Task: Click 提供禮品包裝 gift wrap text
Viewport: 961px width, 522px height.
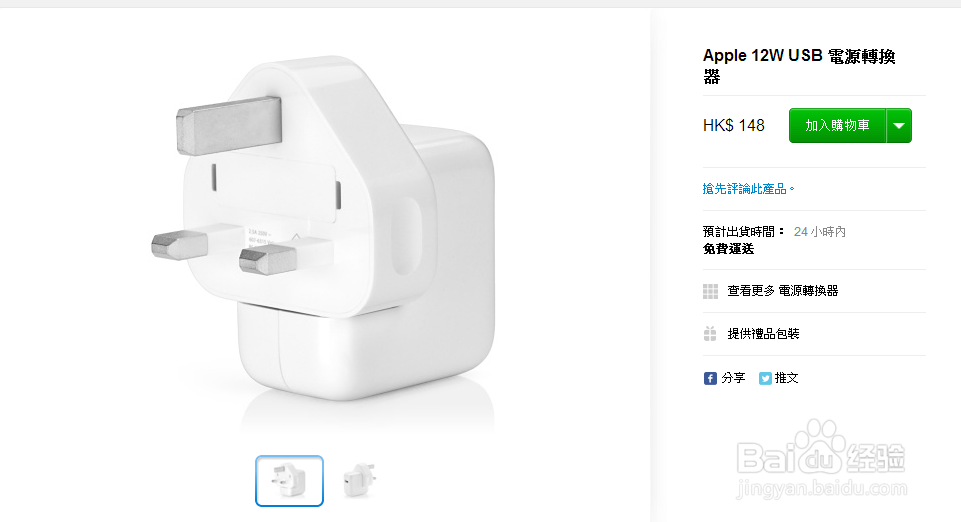Action: [763, 334]
